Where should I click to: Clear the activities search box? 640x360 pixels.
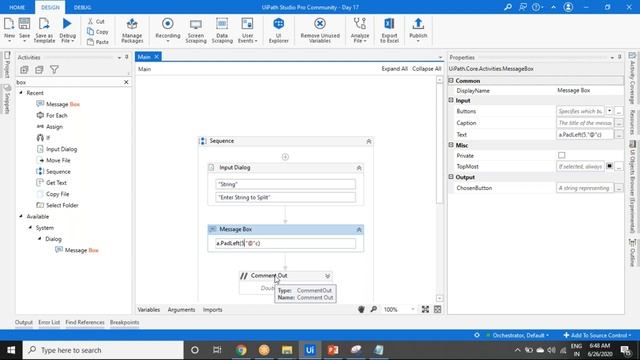126,82
